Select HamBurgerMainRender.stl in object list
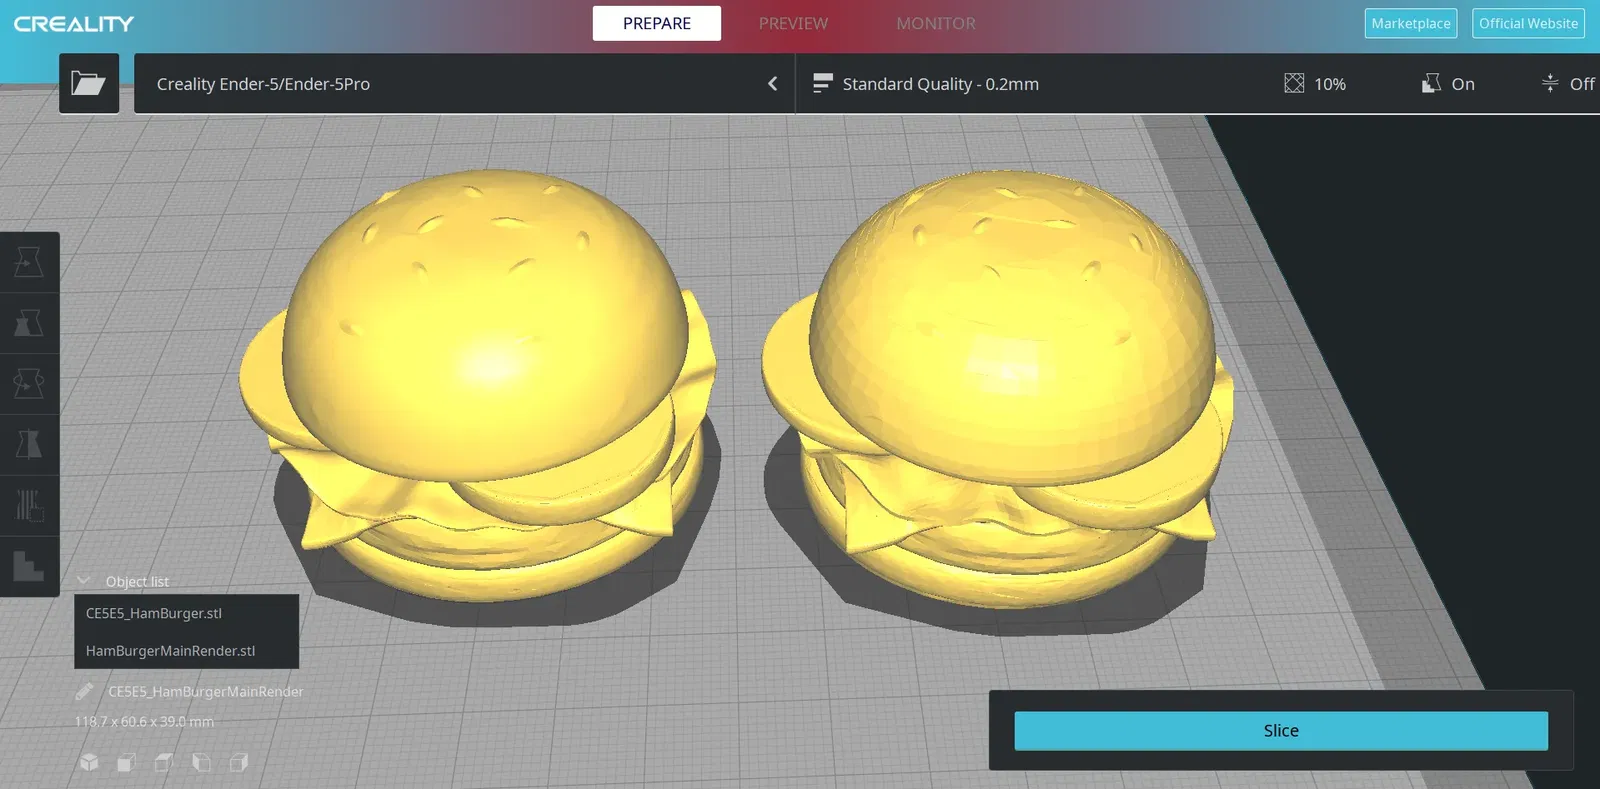This screenshot has width=1600, height=789. tap(186, 650)
